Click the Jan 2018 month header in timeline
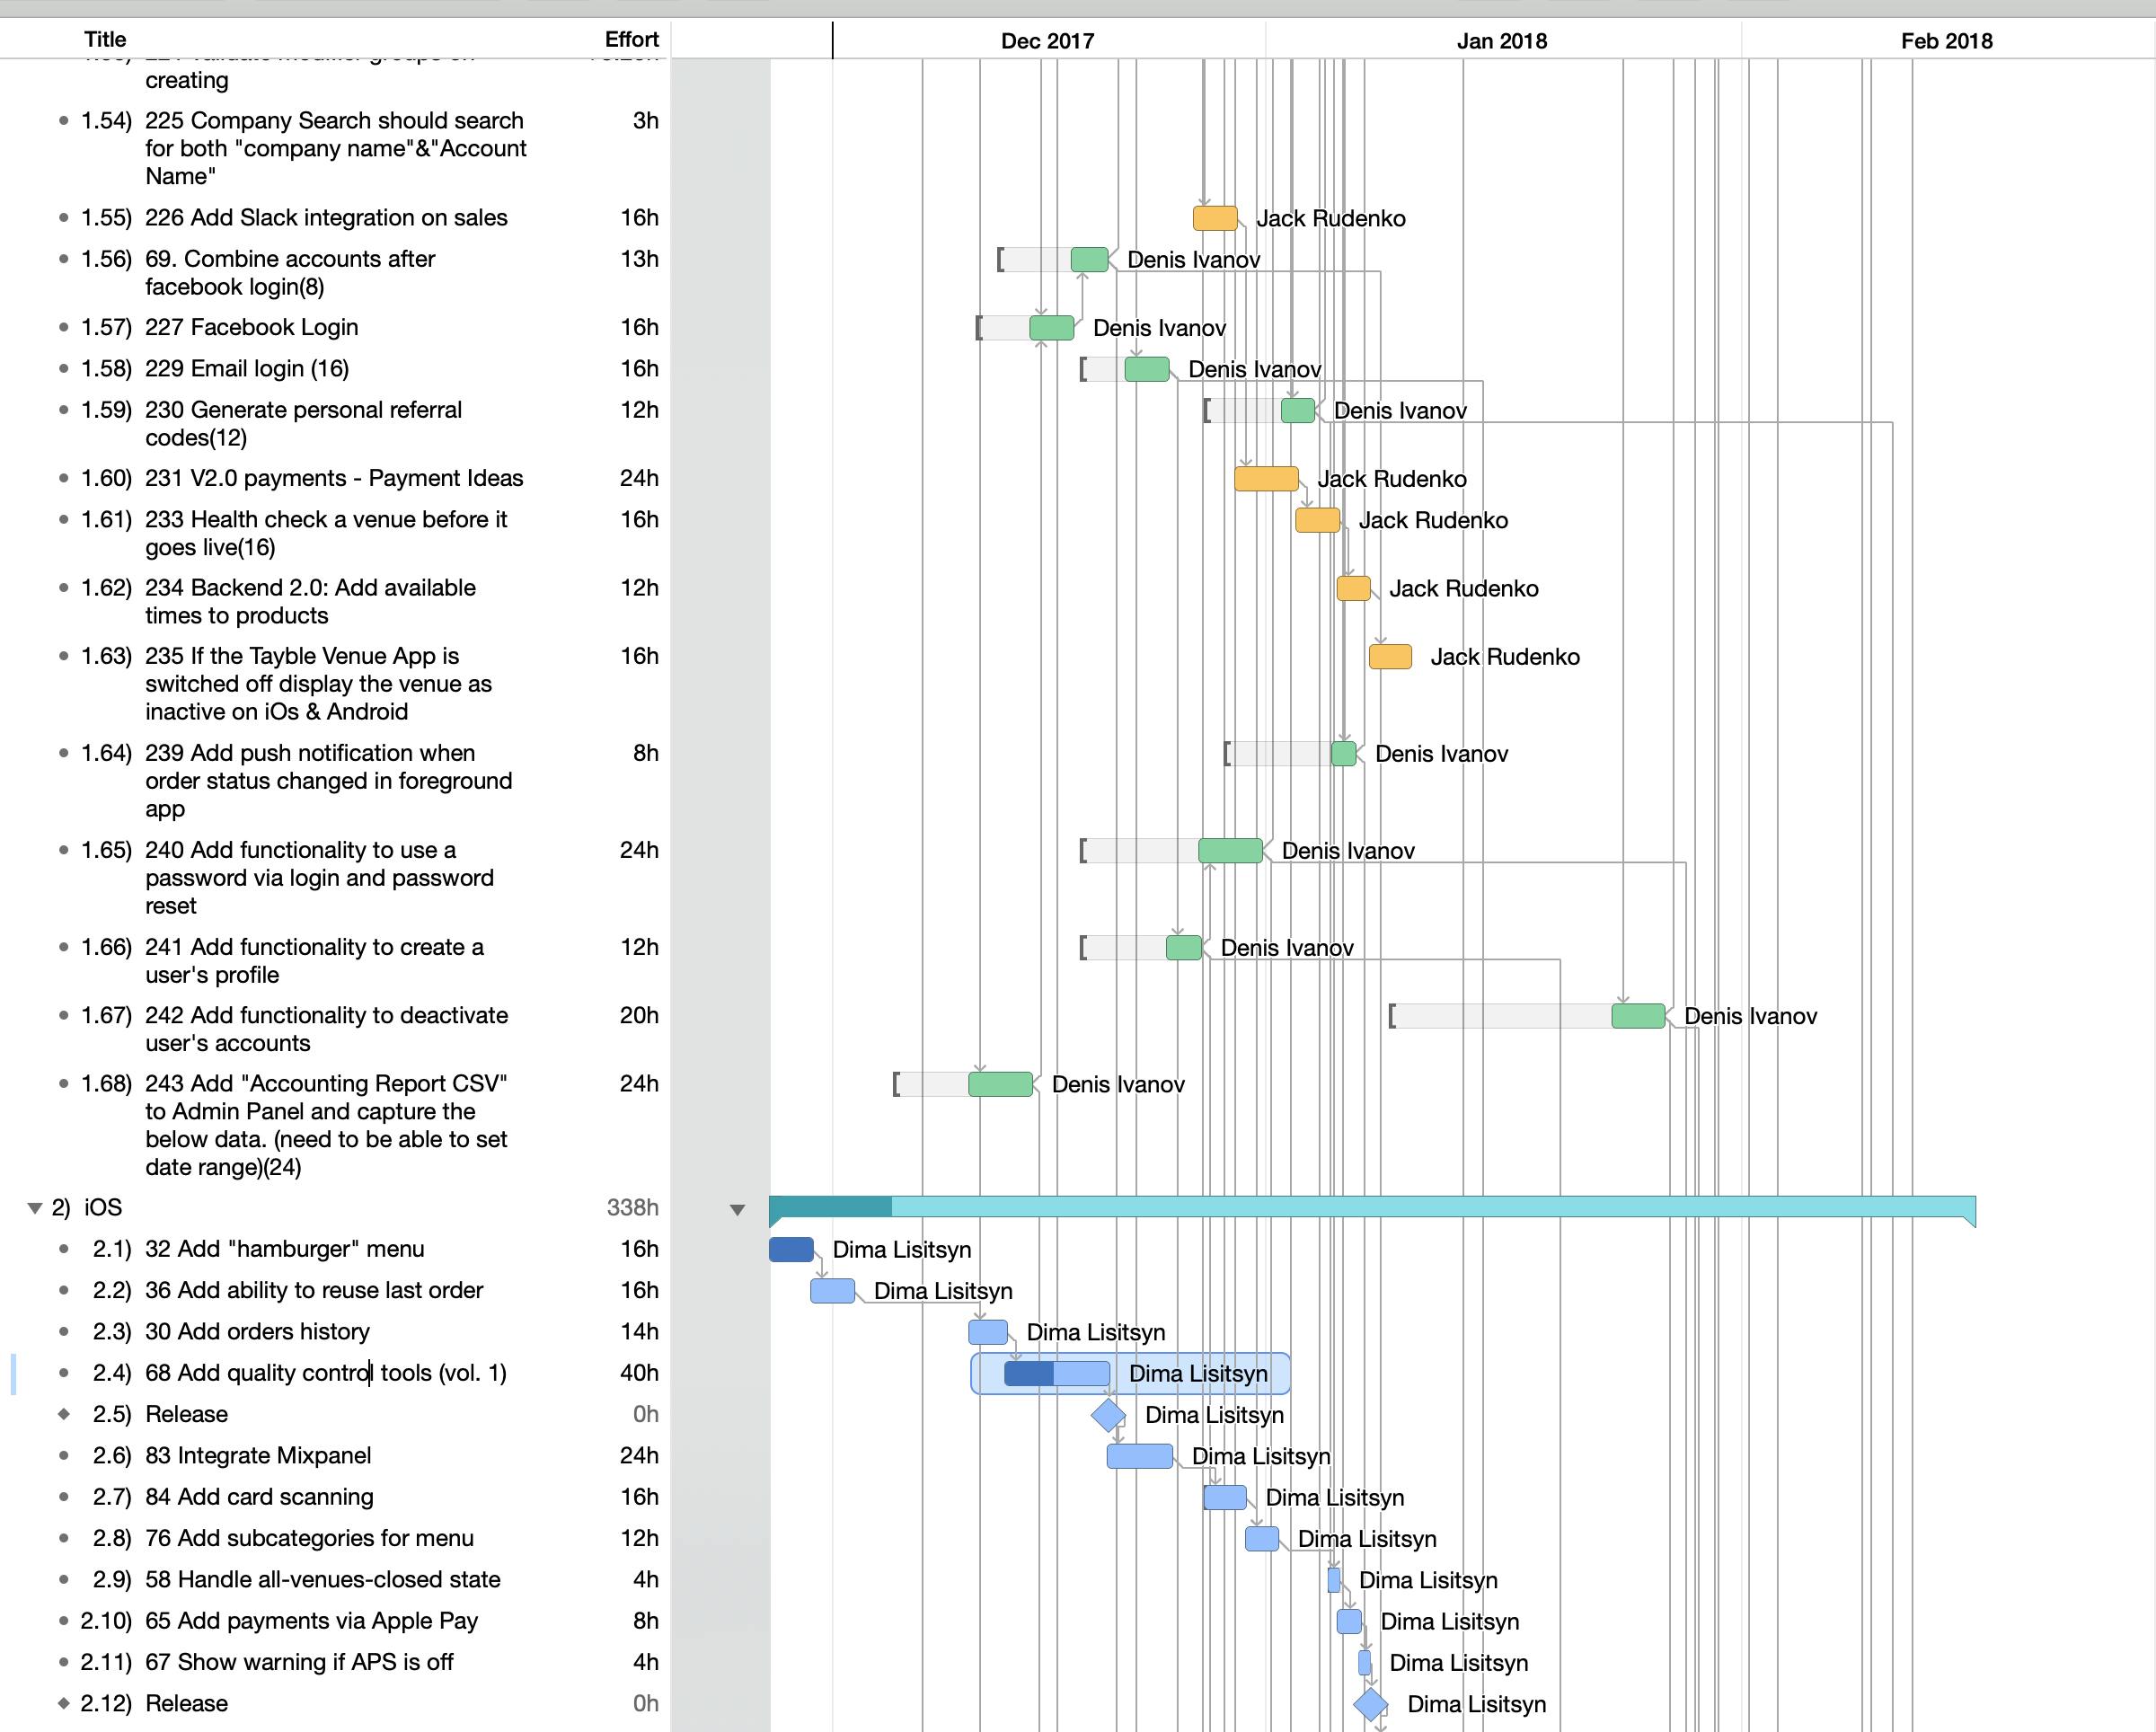This screenshot has height=1732, width=2156. click(x=1501, y=41)
